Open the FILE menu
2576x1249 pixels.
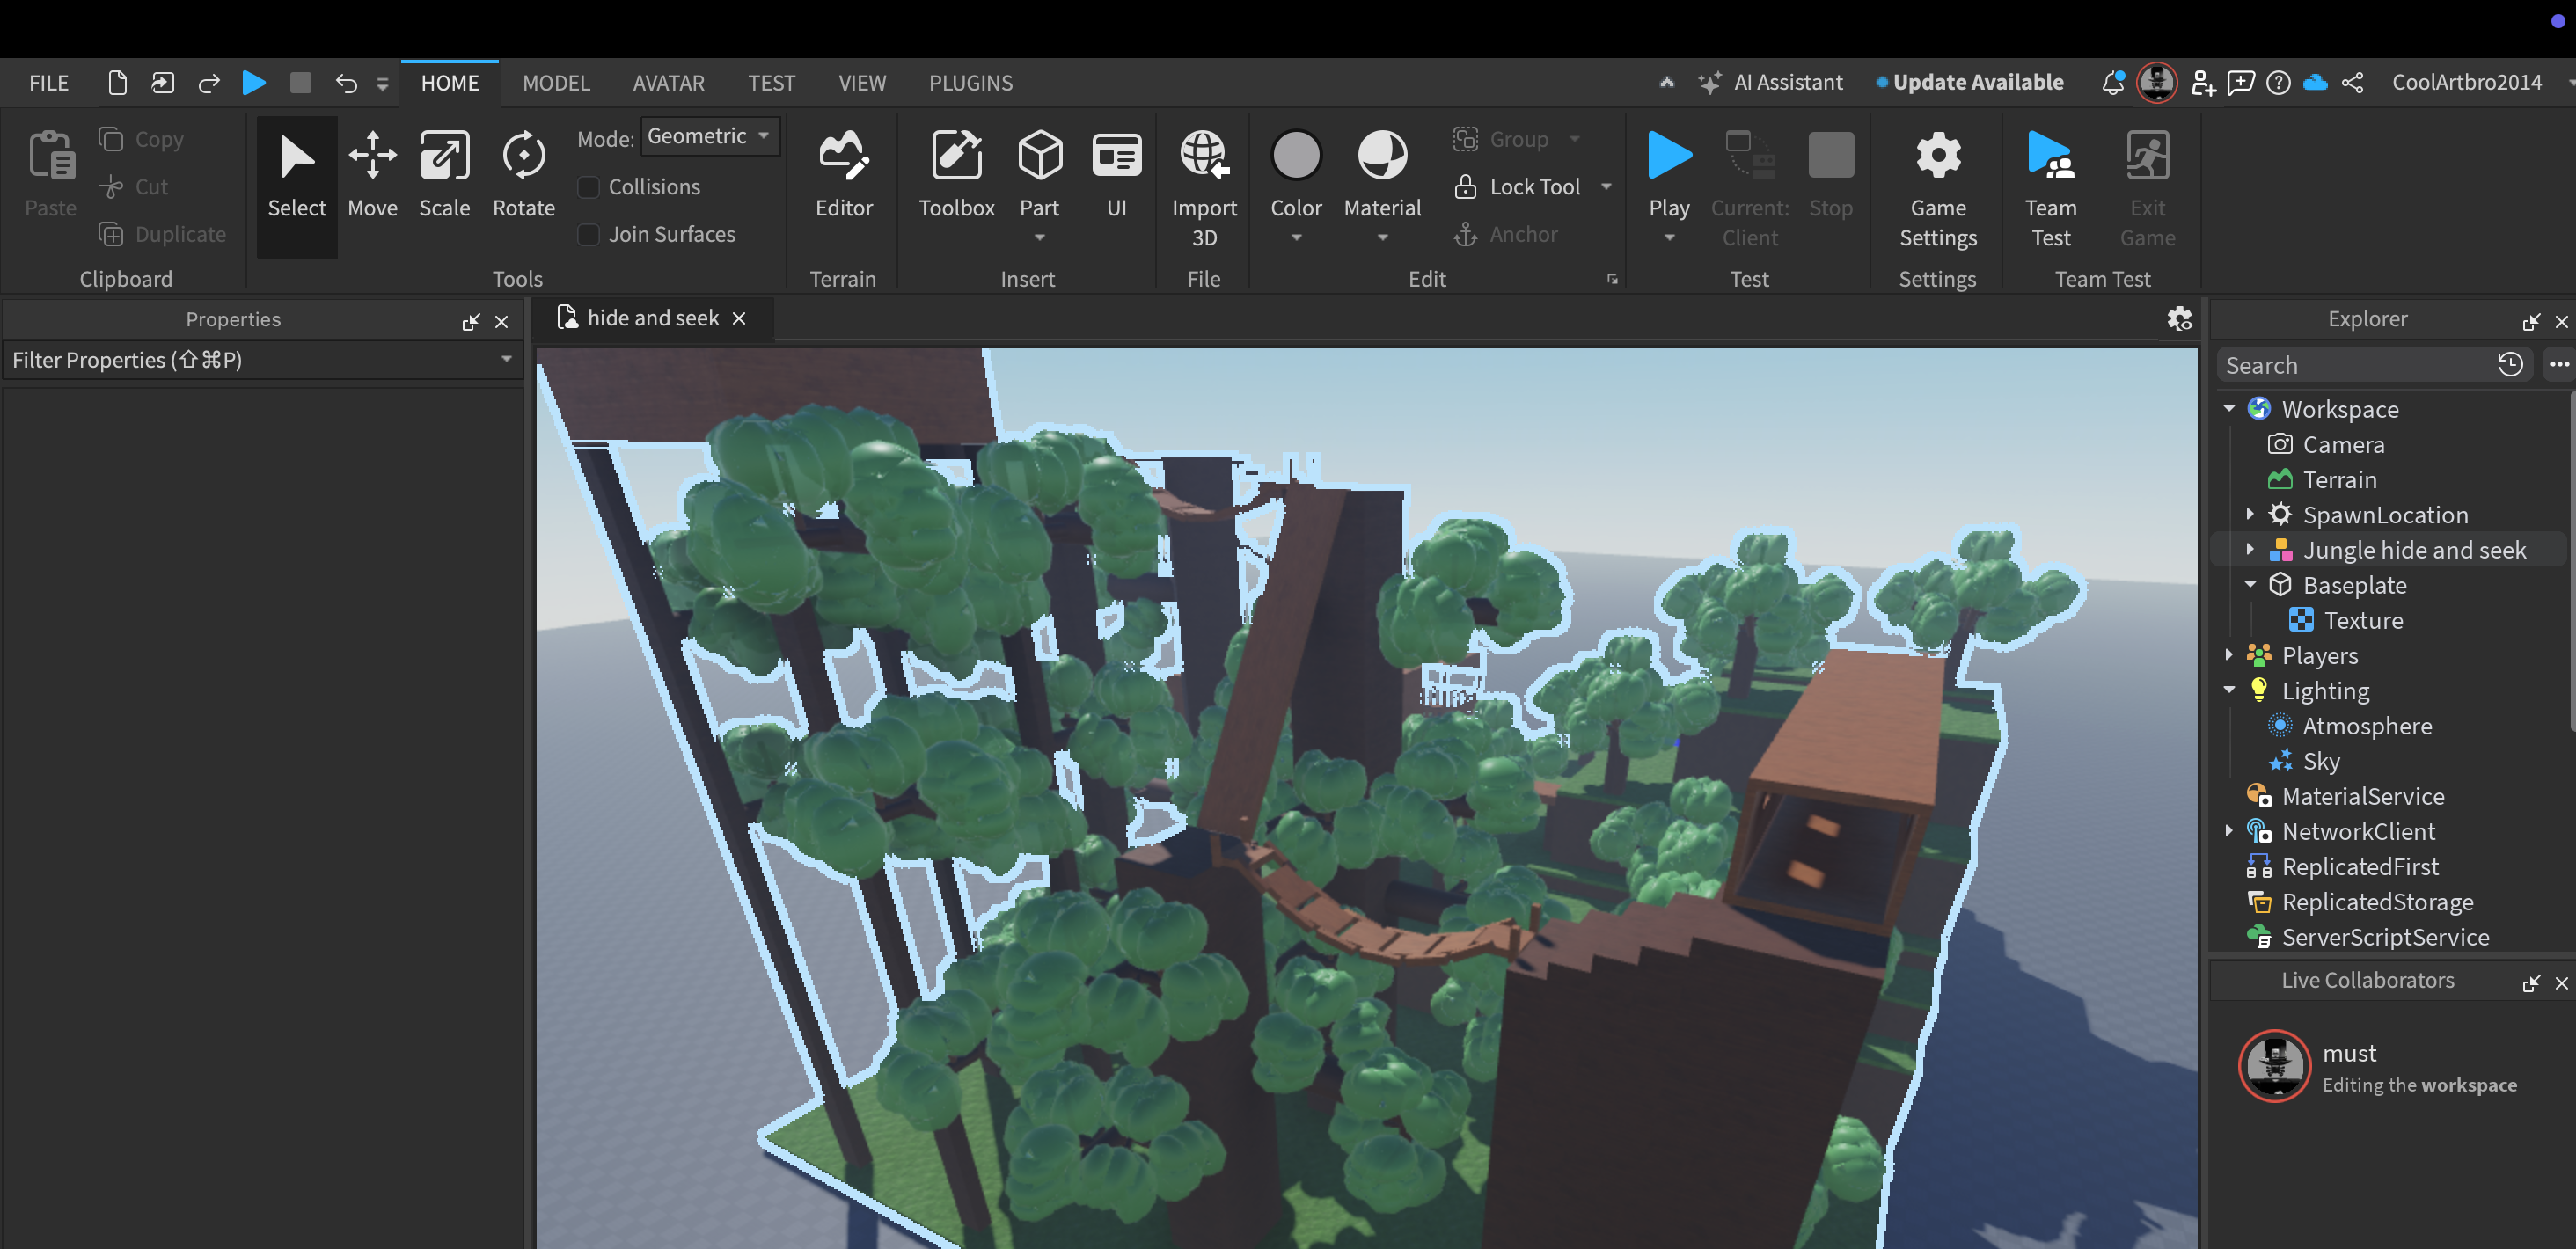point(48,83)
